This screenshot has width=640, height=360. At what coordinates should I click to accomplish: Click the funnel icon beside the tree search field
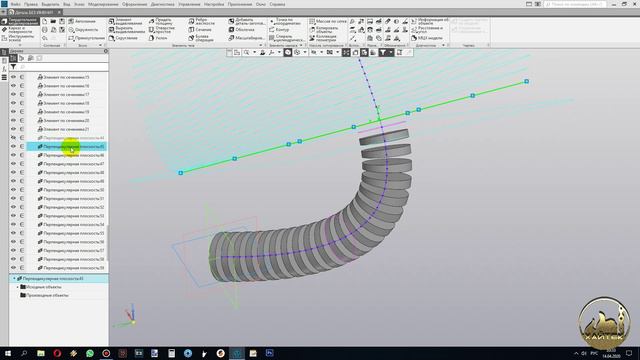tap(13, 67)
